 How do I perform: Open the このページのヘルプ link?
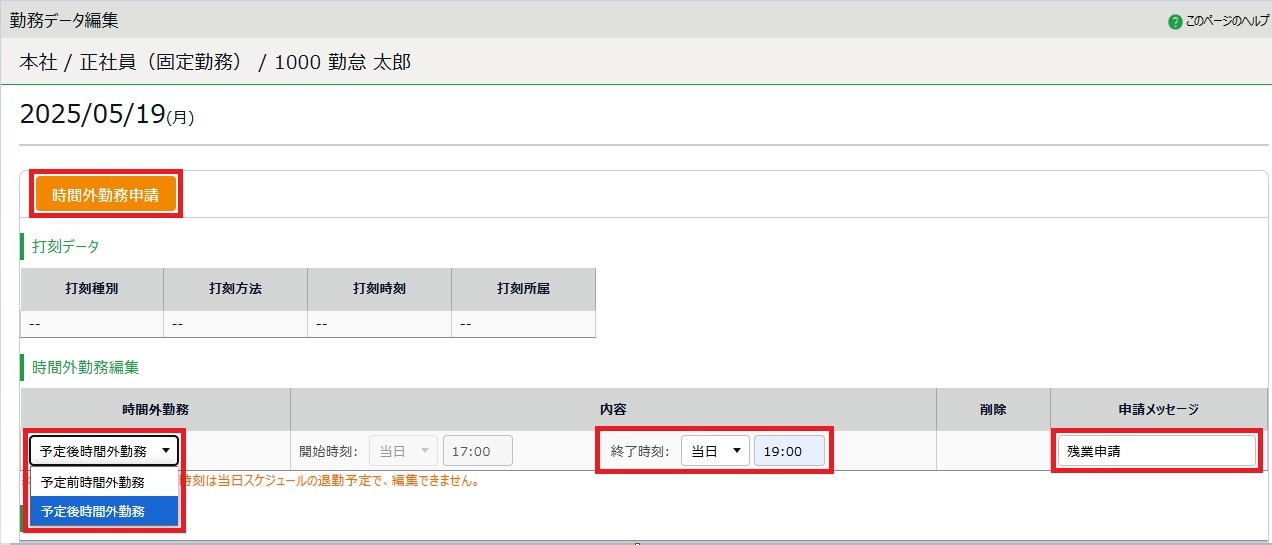(1226, 21)
